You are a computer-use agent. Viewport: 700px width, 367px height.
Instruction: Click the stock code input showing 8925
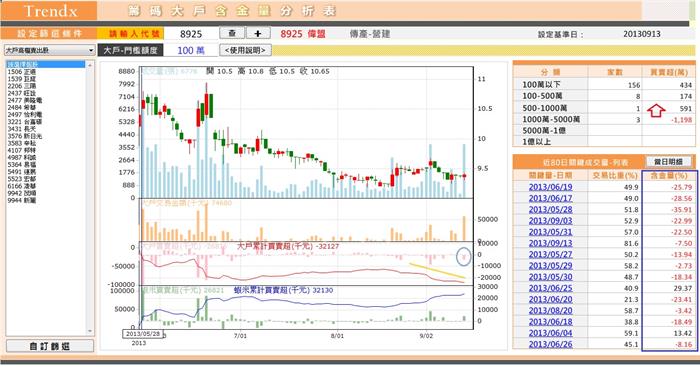(x=191, y=34)
